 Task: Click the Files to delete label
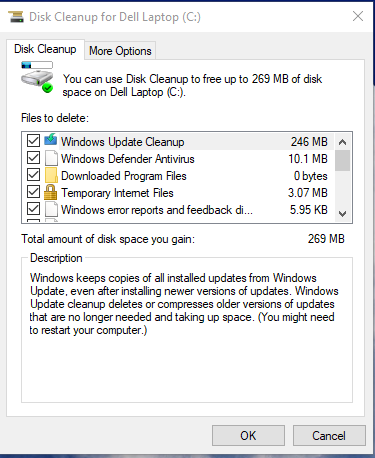coord(55,118)
